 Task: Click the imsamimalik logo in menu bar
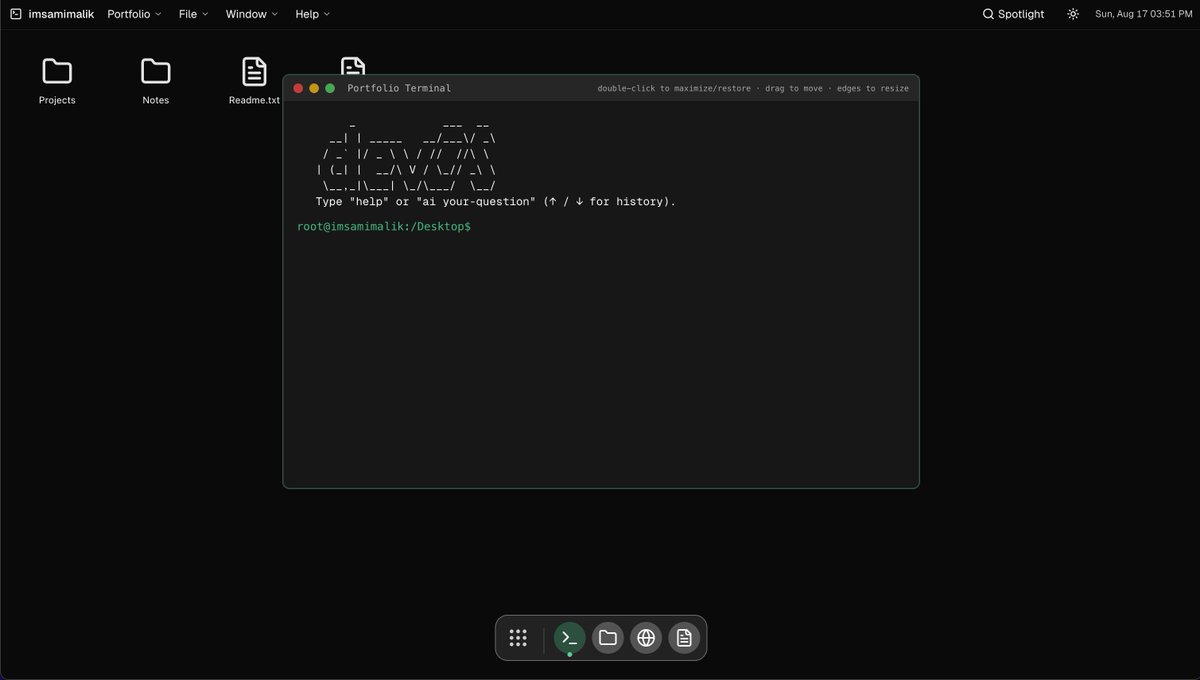click(52, 14)
